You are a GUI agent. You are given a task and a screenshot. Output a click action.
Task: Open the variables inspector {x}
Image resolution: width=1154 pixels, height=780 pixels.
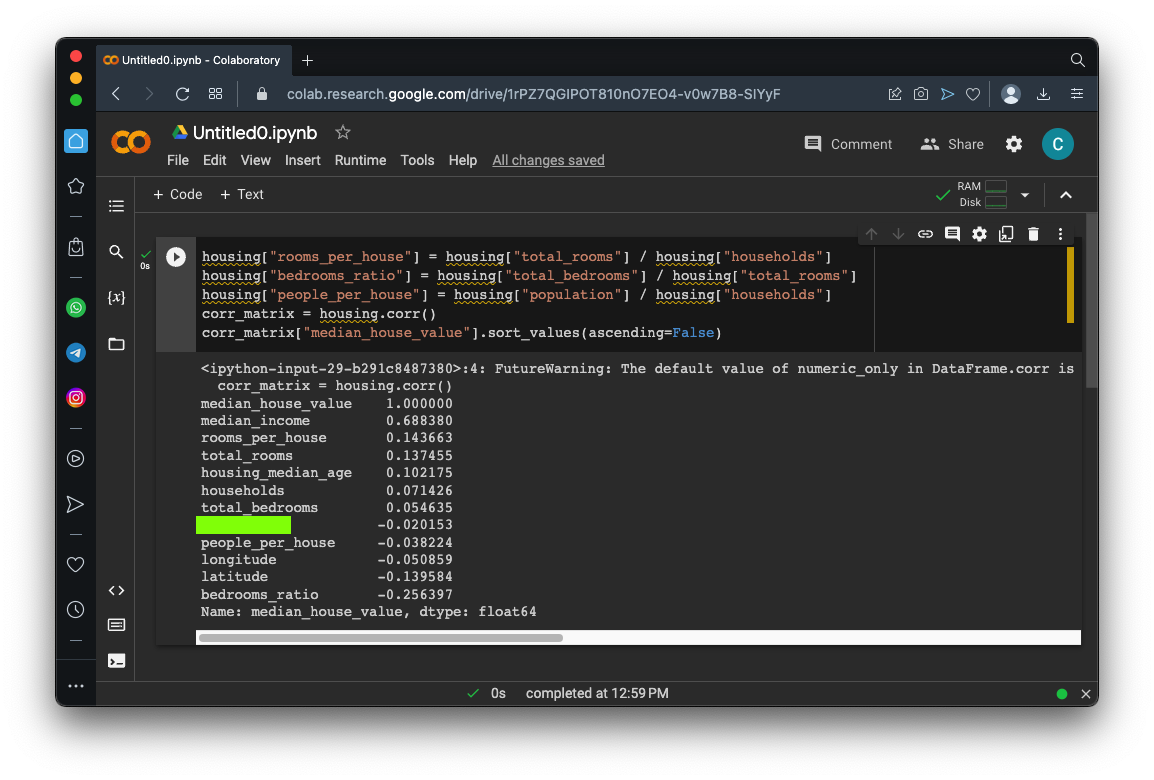(x=116, y=298)
